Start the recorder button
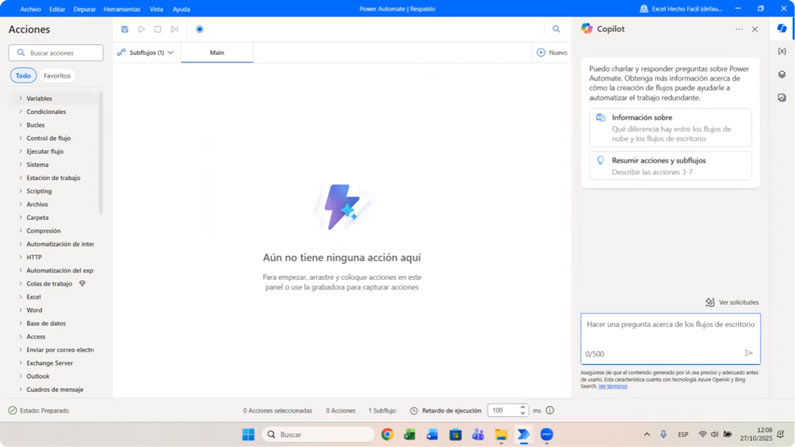 tap(199, 29)
